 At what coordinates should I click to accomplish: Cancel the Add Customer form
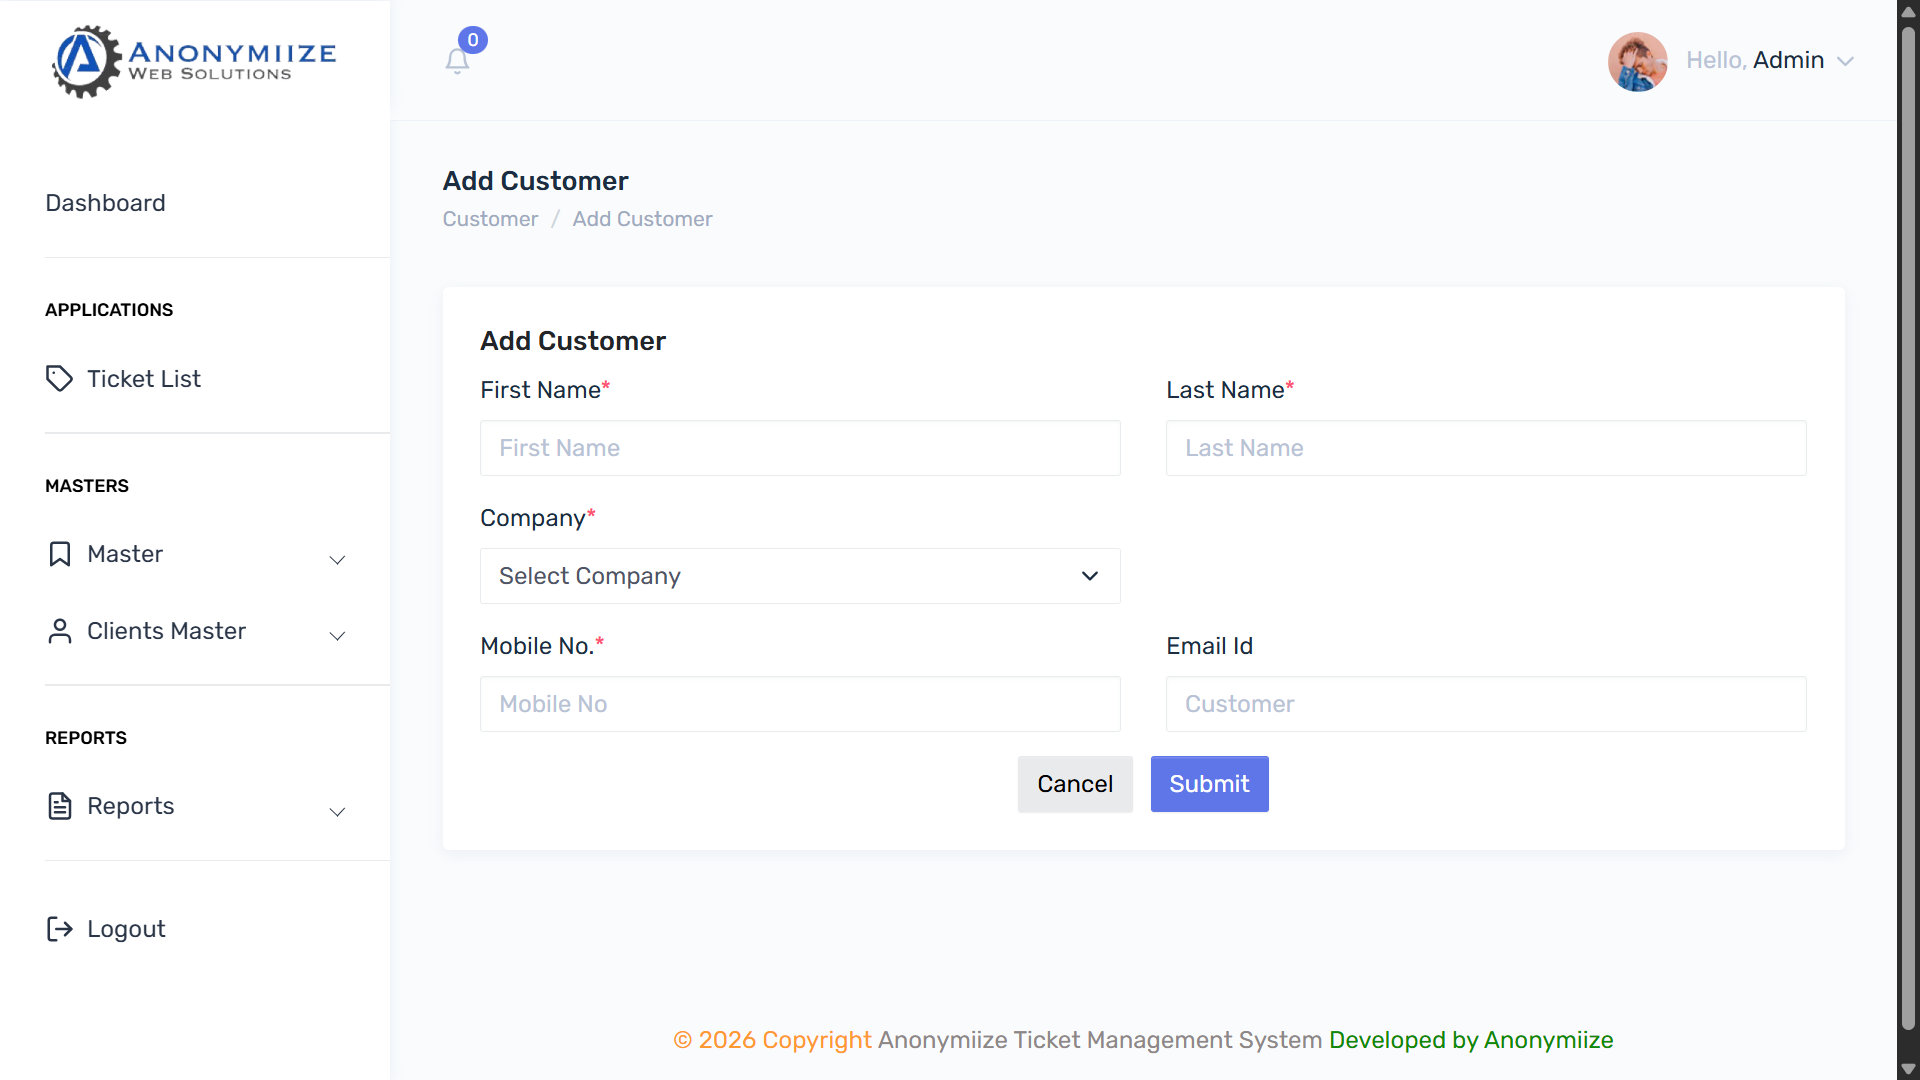pos(1075,784)
